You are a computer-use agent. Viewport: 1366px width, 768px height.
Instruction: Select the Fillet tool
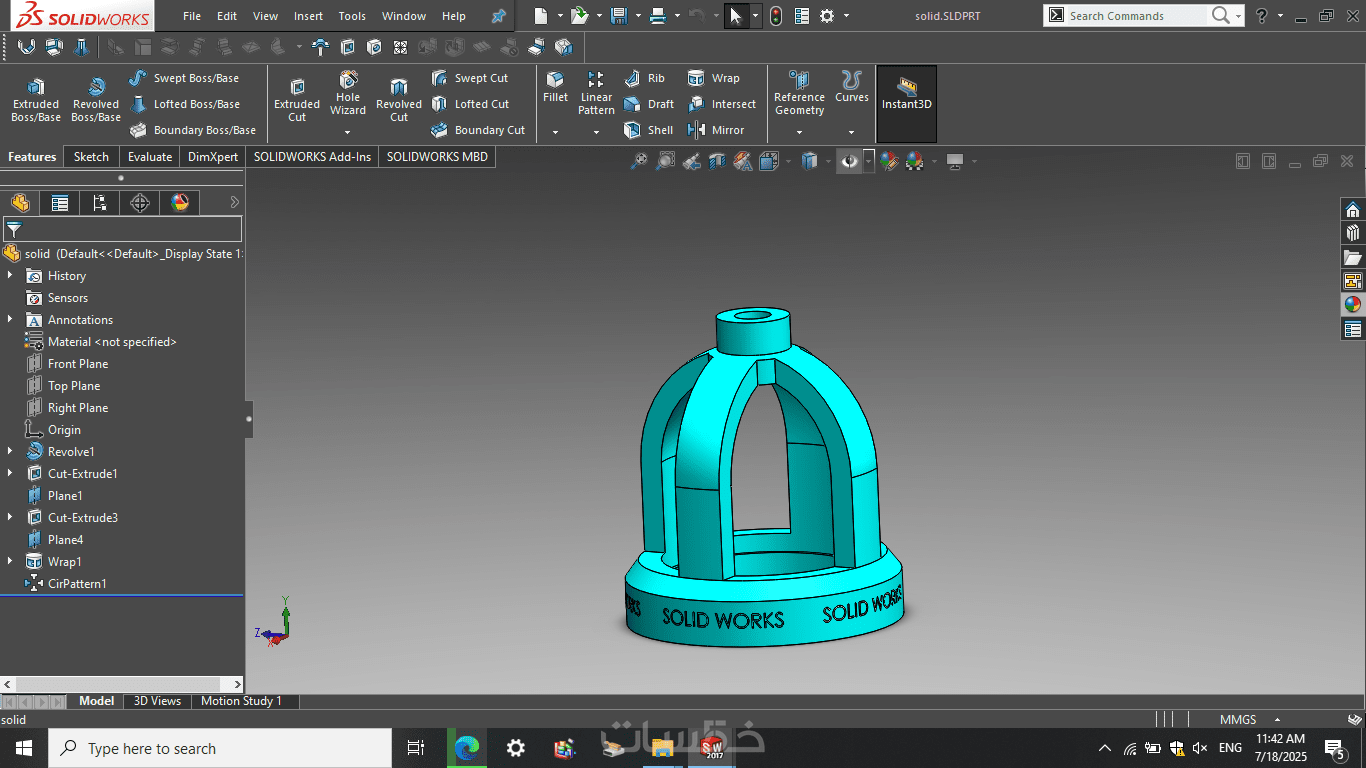pyautogui.click(x=555, y=87)
